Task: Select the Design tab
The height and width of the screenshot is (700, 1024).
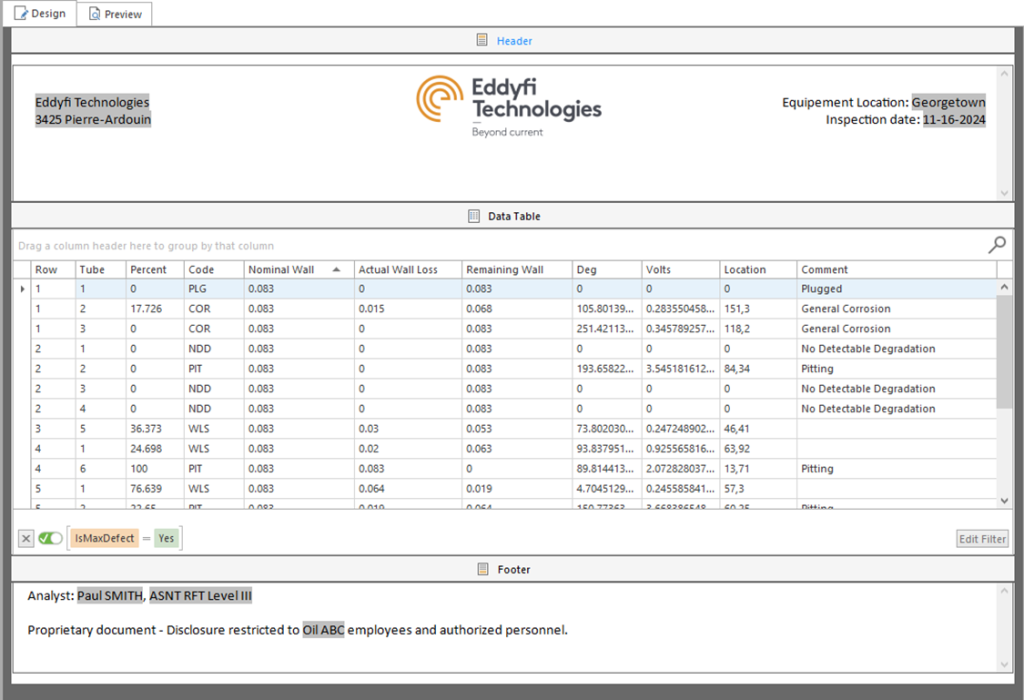Action: 40,13
